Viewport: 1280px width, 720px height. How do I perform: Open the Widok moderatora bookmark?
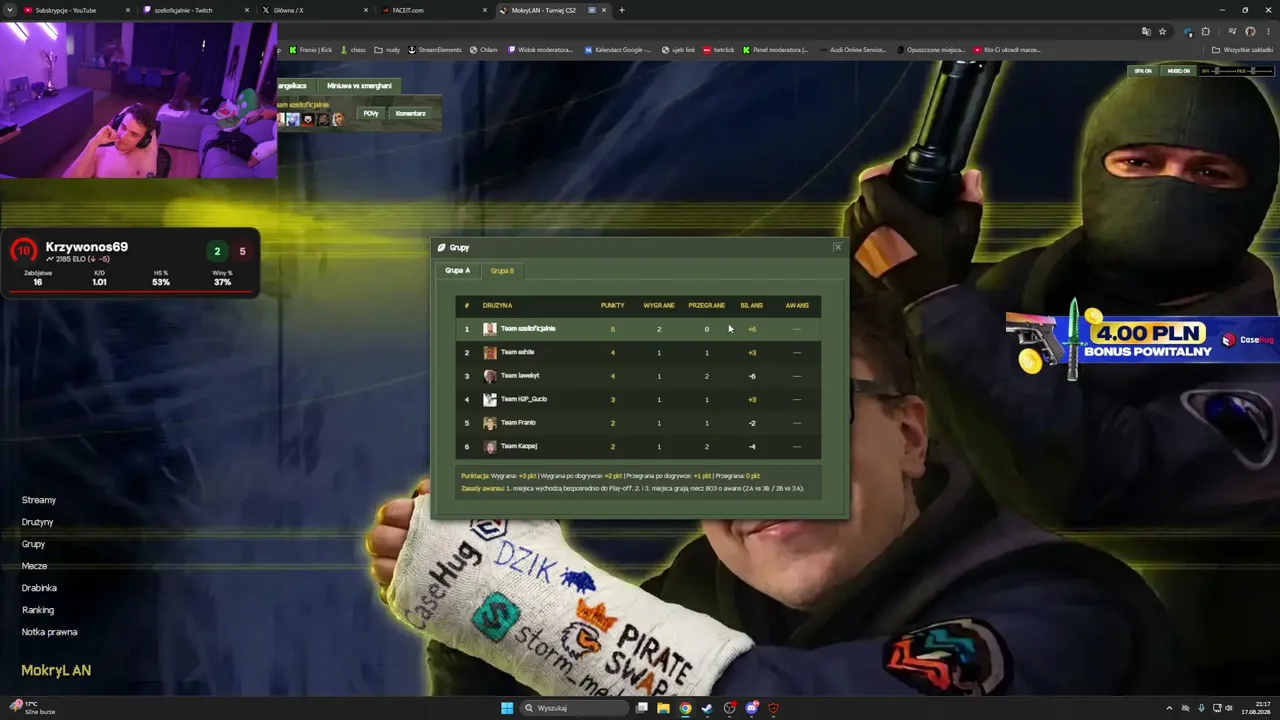click(x=541, y=50)
